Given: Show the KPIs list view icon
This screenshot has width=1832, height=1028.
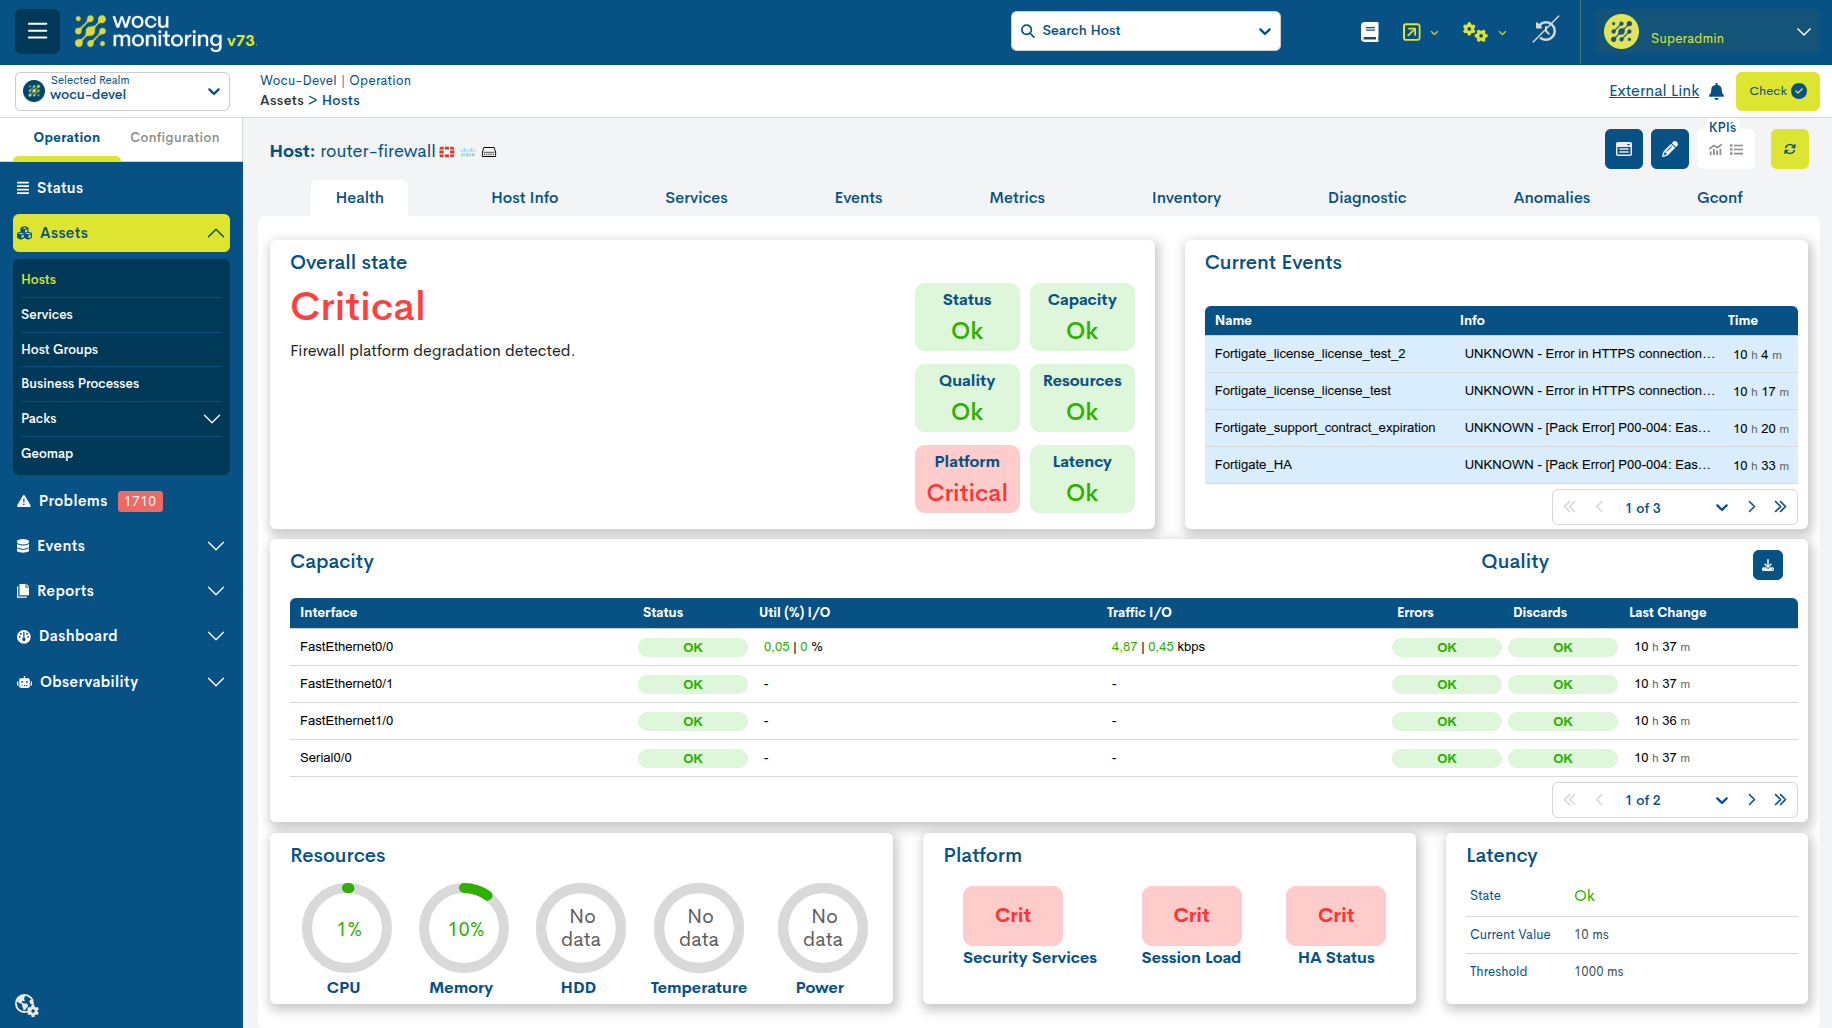Looking at the screenshot, I should pos(1737,150).
